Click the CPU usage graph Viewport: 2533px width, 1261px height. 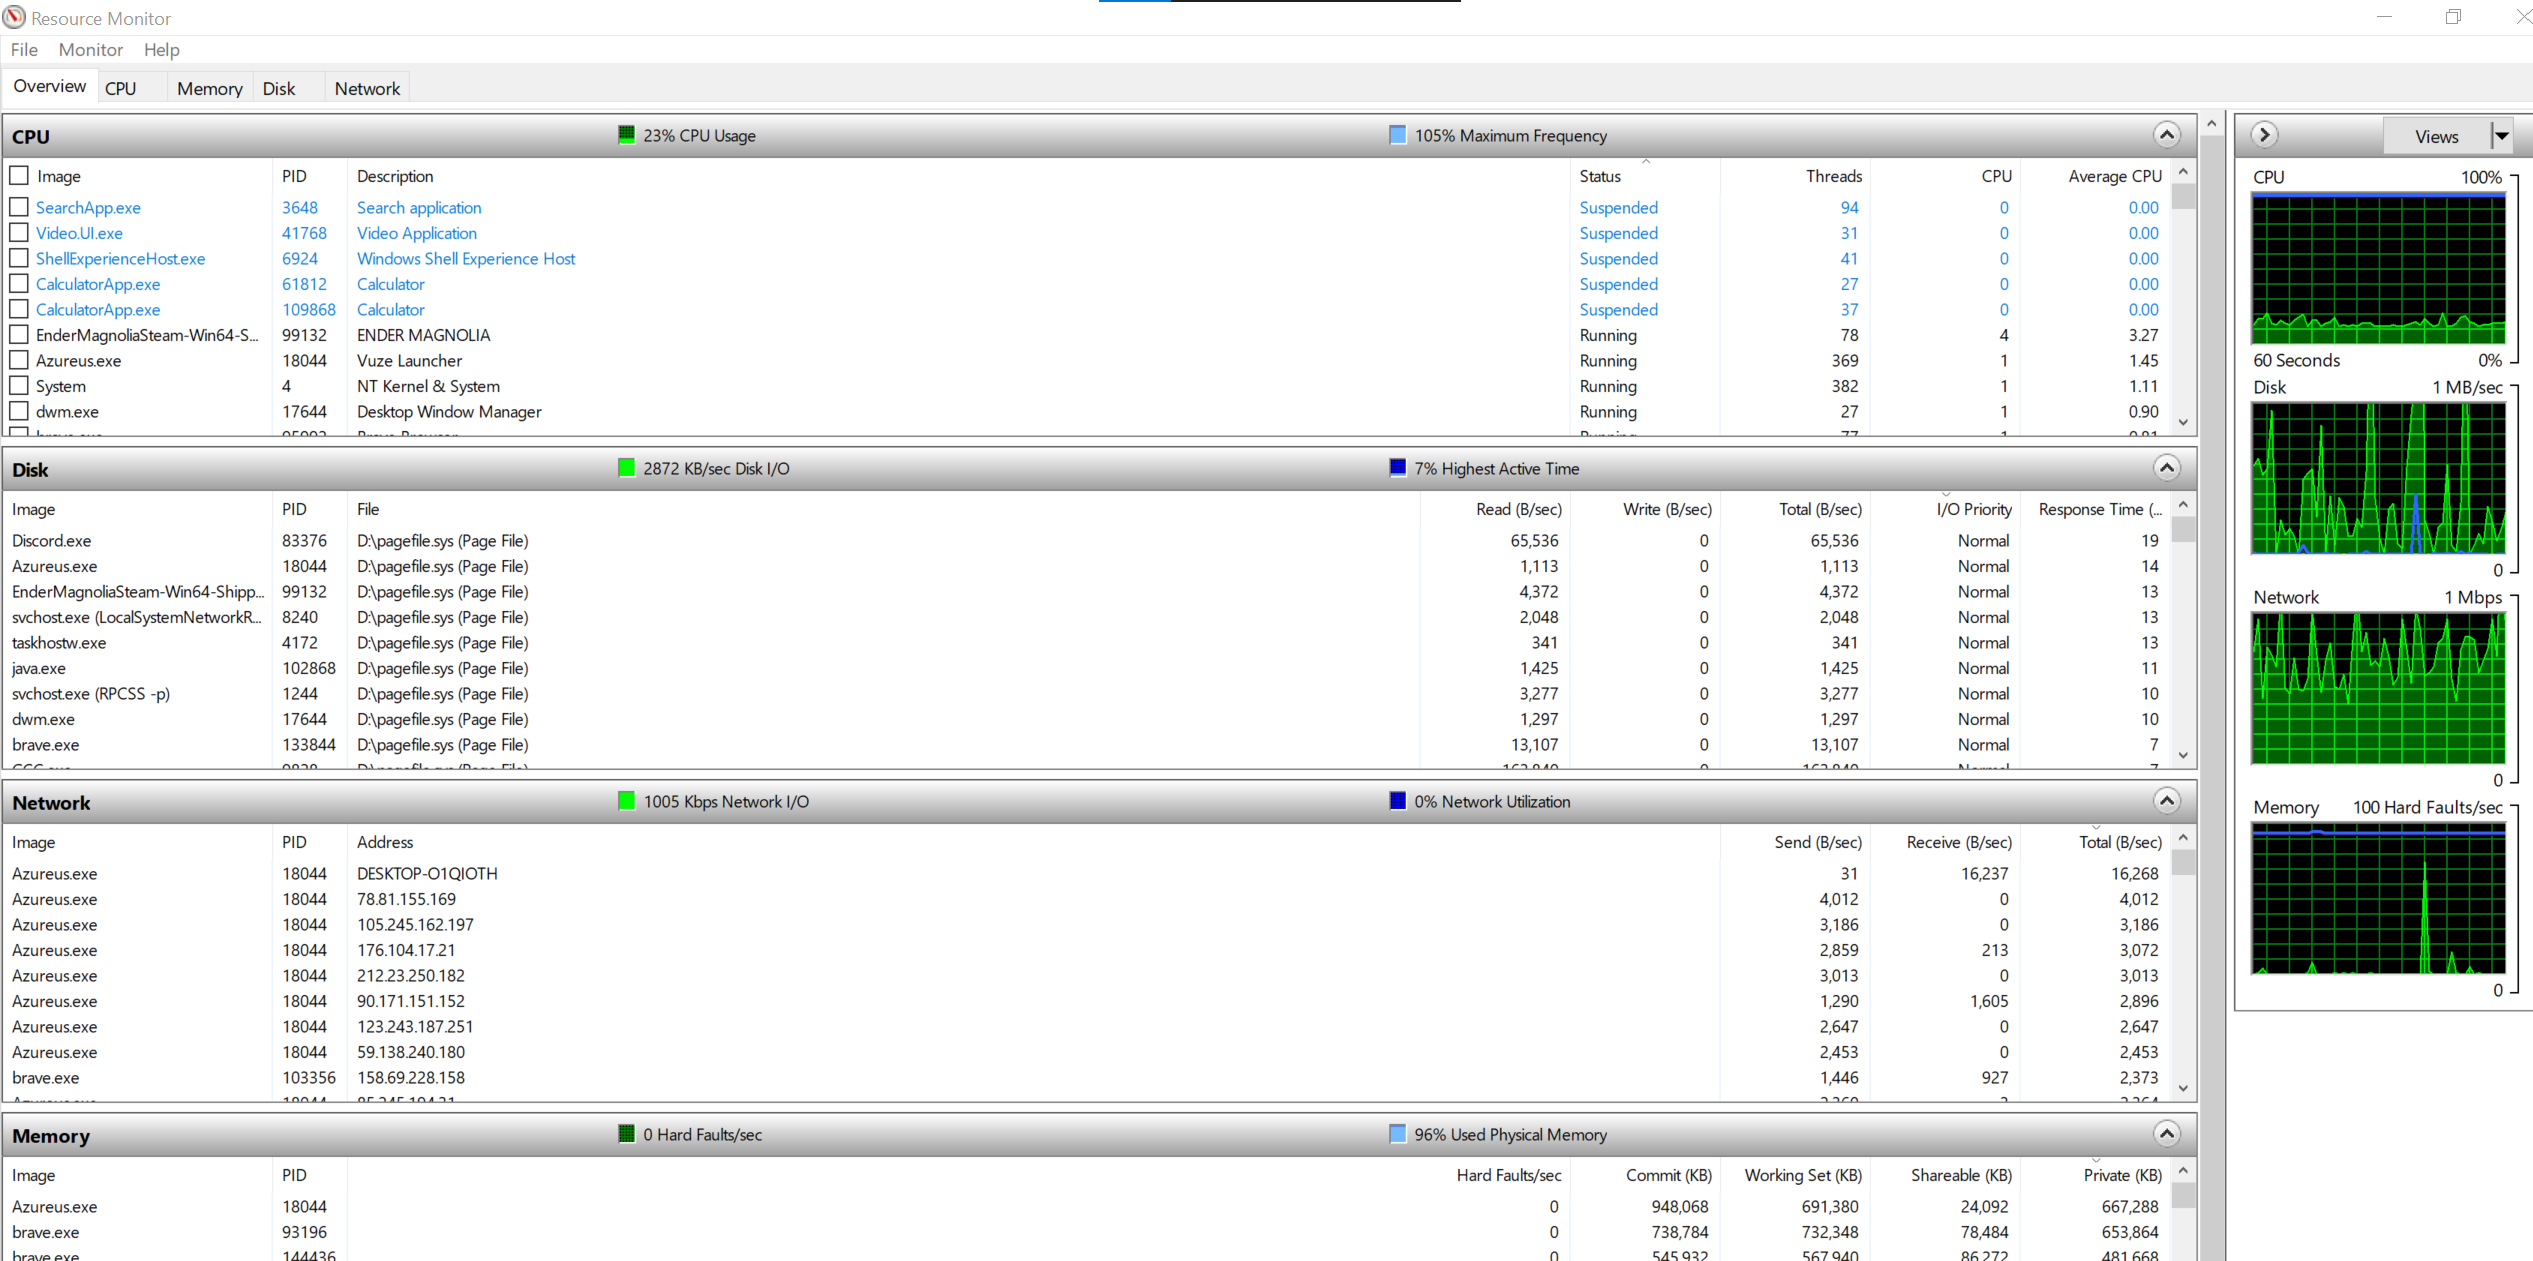[2378, 268]
